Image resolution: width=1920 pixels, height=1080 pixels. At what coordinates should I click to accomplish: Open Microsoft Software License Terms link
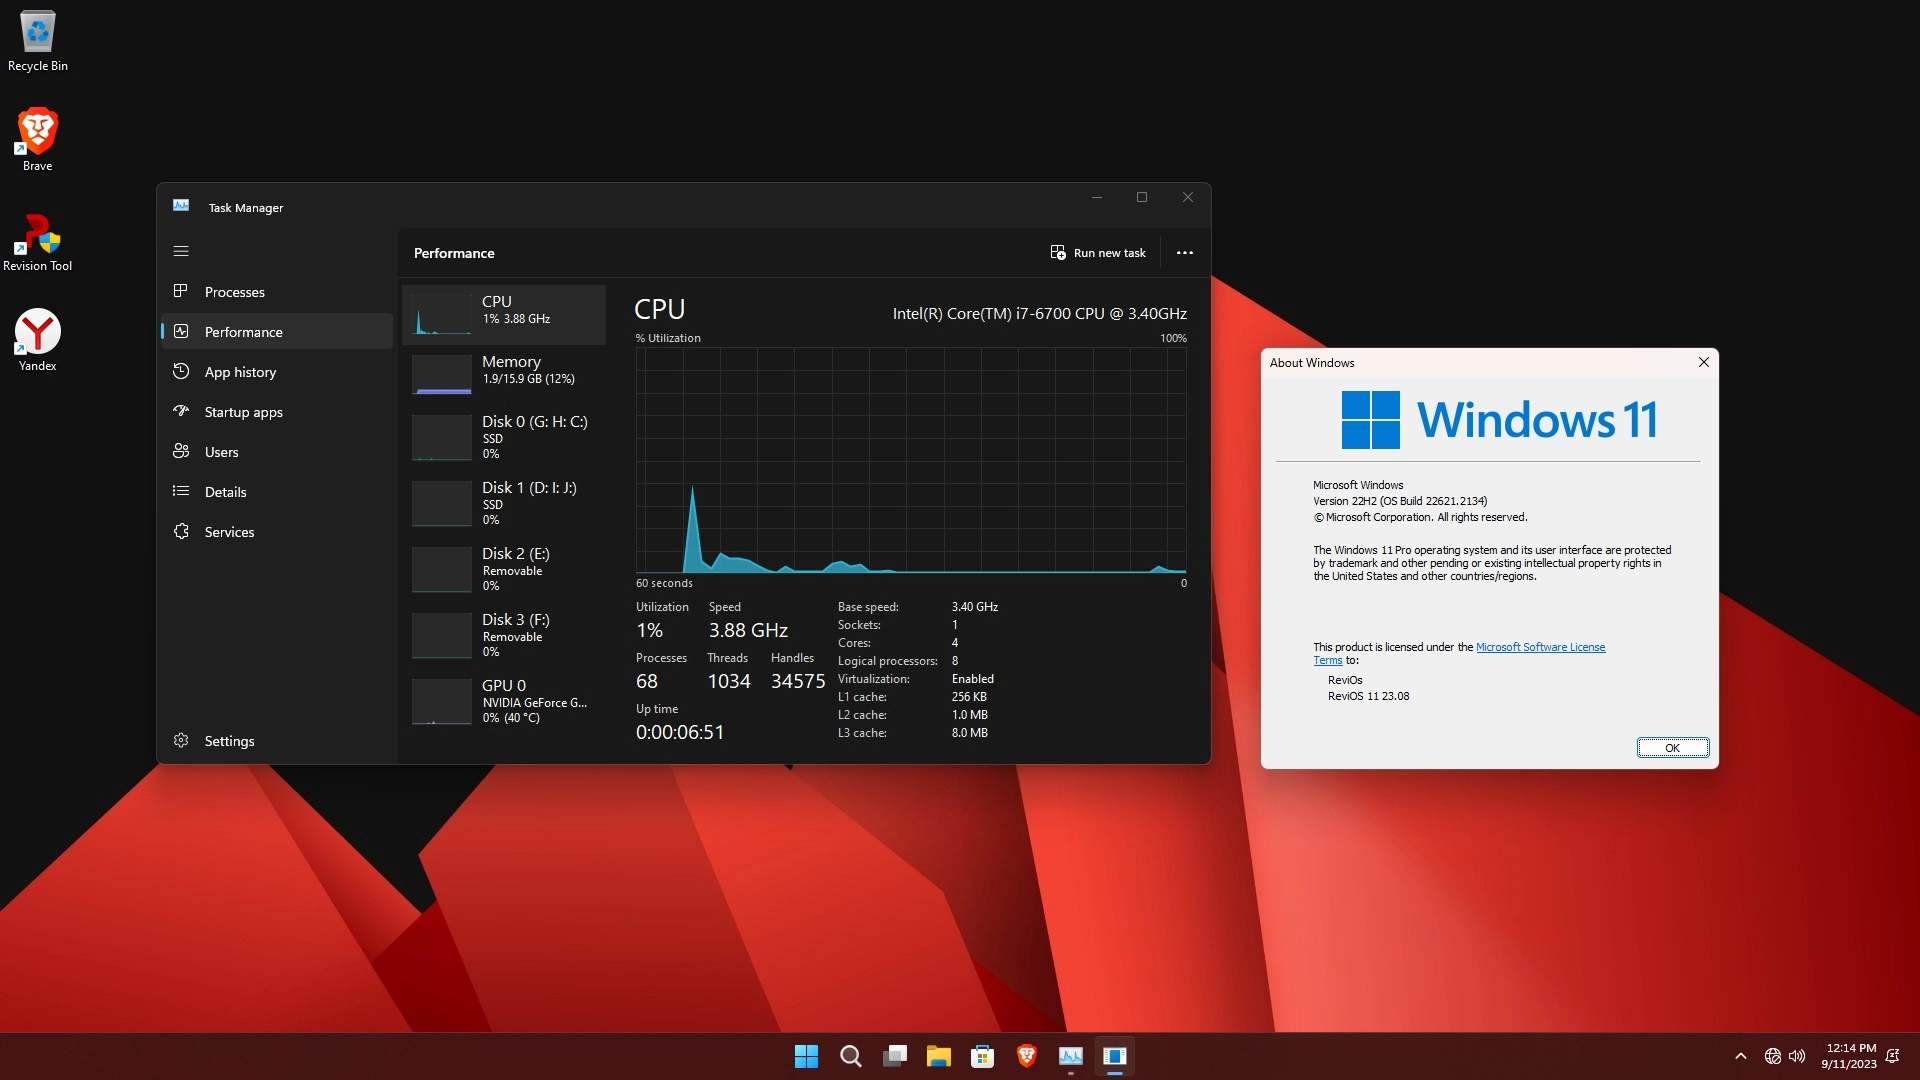(x=1540, y=647)
